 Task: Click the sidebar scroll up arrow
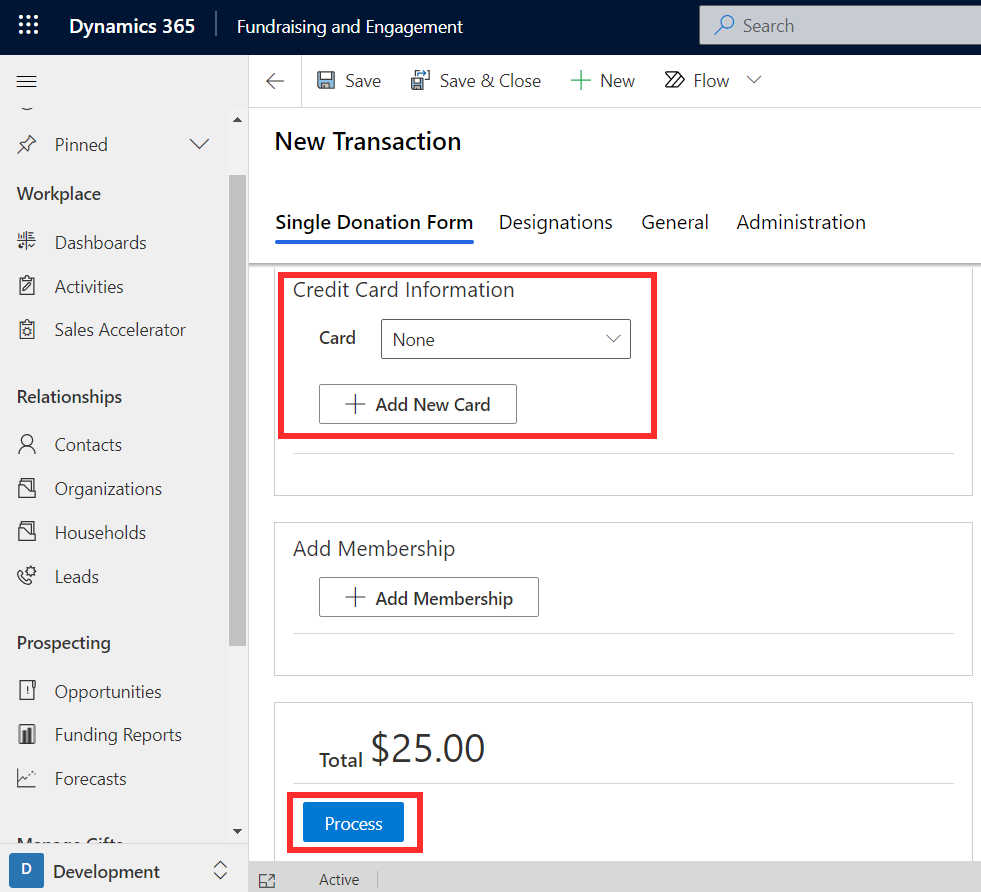click(237, 119)
